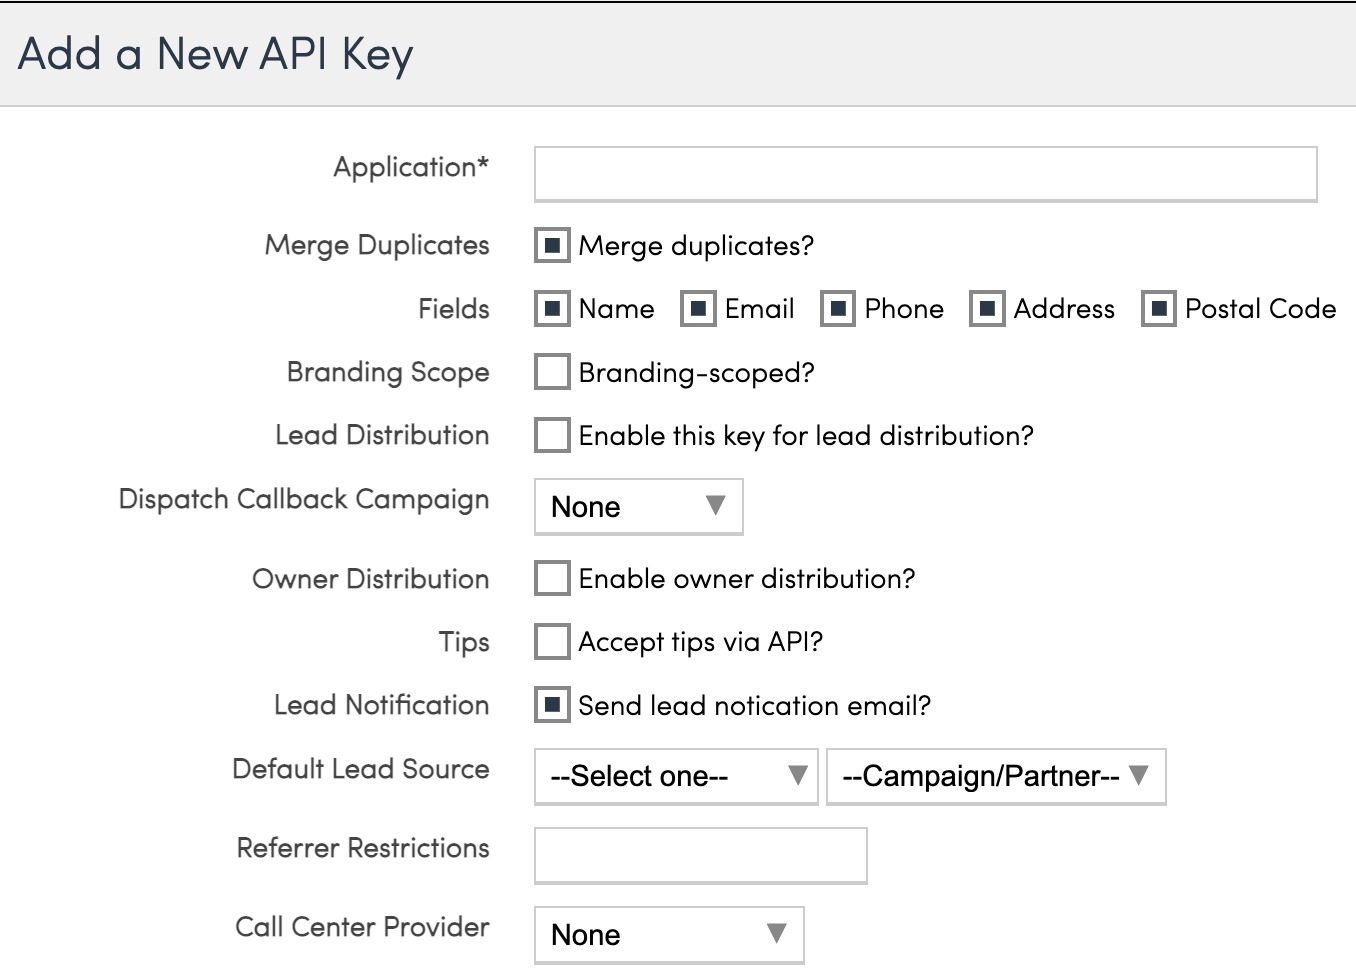
Task: Uncheck the Postal Code checkbox
Action: [1158, 308]
